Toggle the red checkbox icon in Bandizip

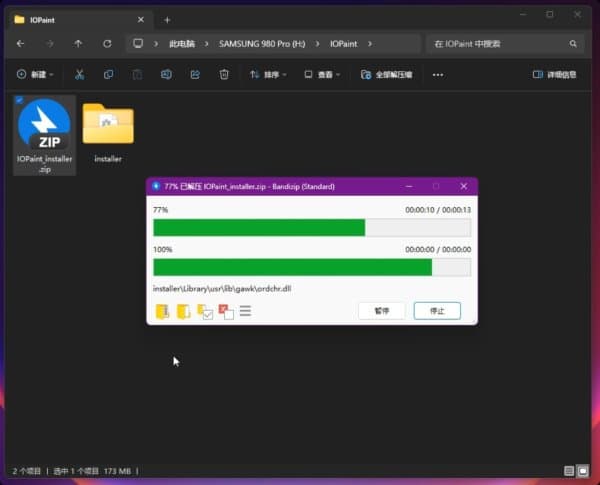pyautogui.click(x=225, y=312)
